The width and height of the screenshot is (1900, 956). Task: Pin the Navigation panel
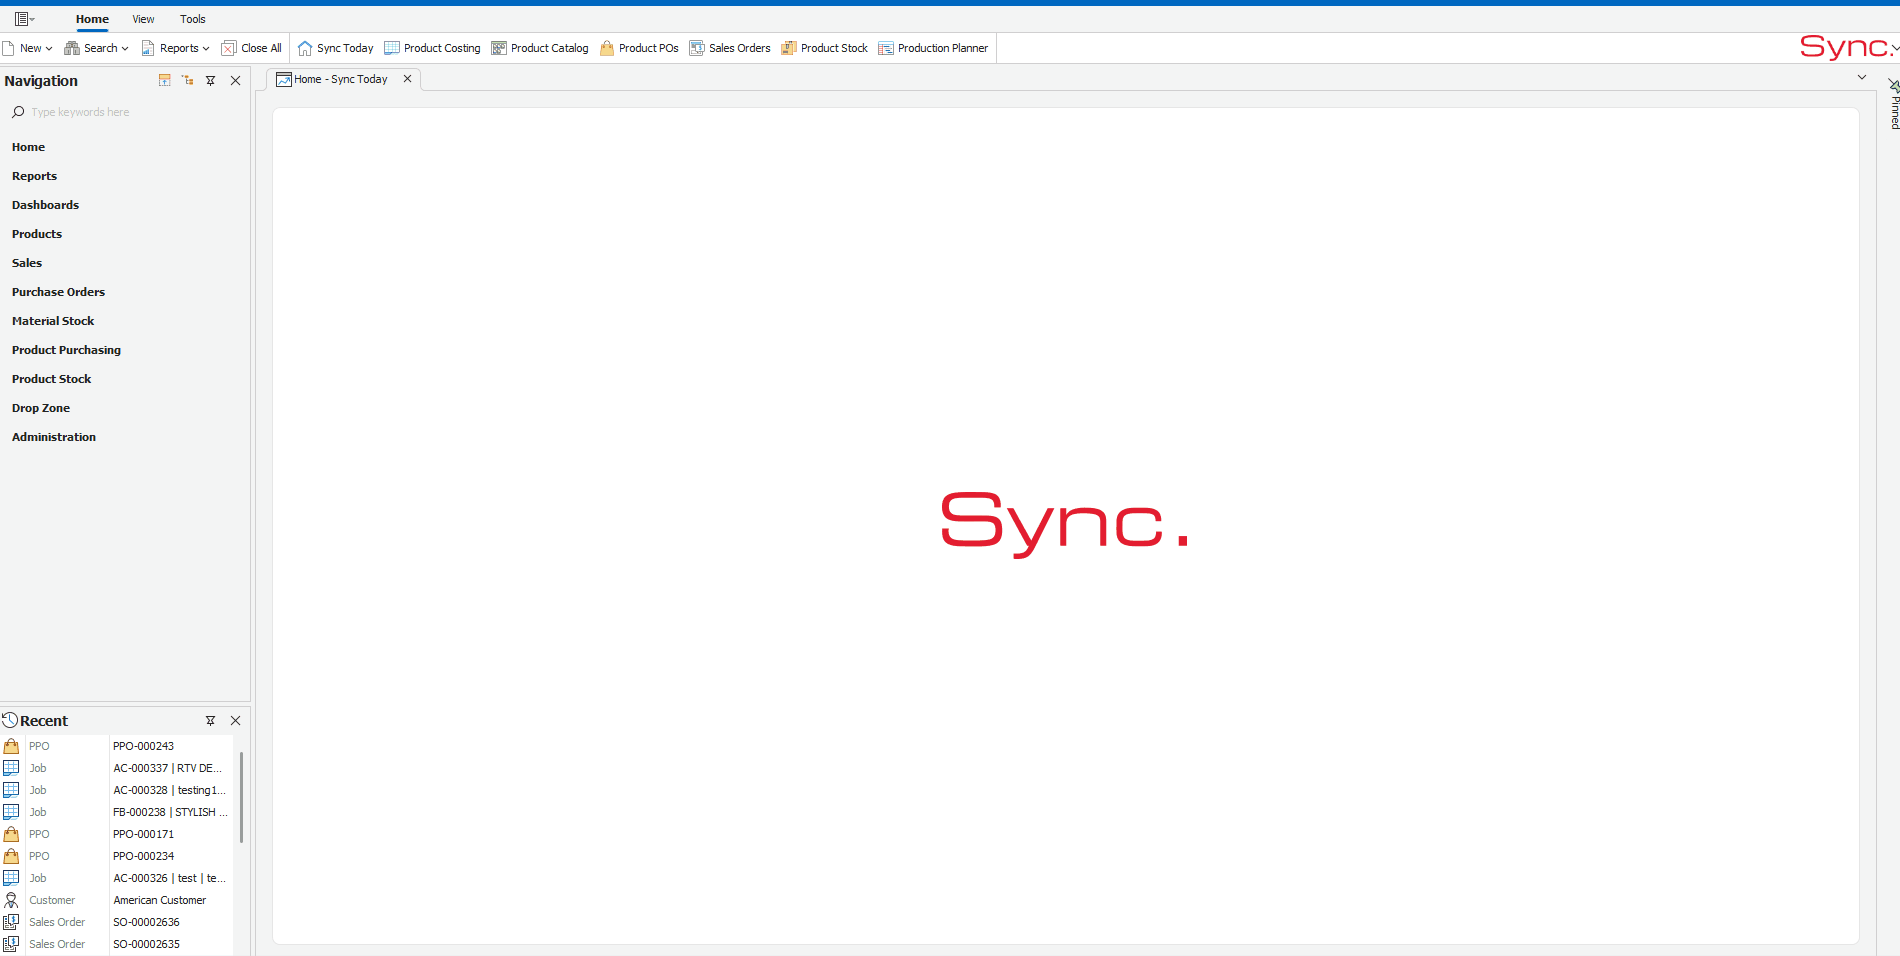click(211, 80)
